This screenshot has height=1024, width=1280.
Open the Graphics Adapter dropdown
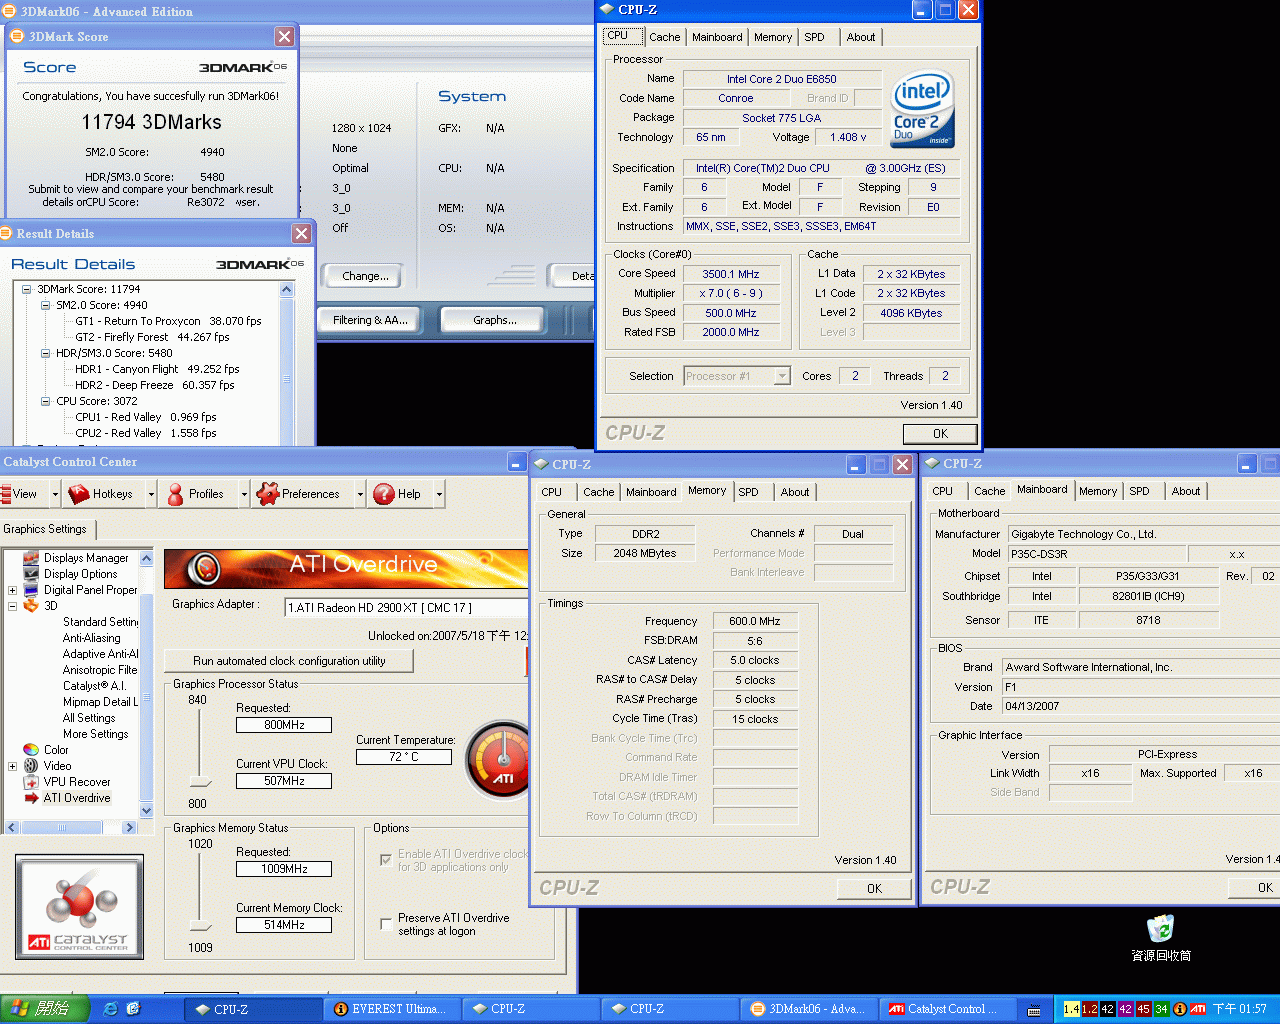point(406,607)
